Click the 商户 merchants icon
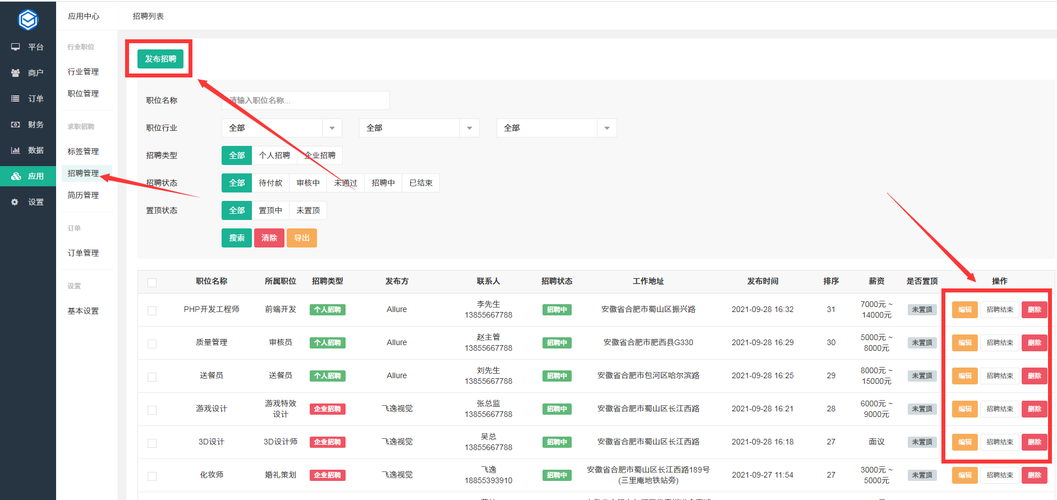Viewport: 1057px width, 500px height. tap(16, 73)
